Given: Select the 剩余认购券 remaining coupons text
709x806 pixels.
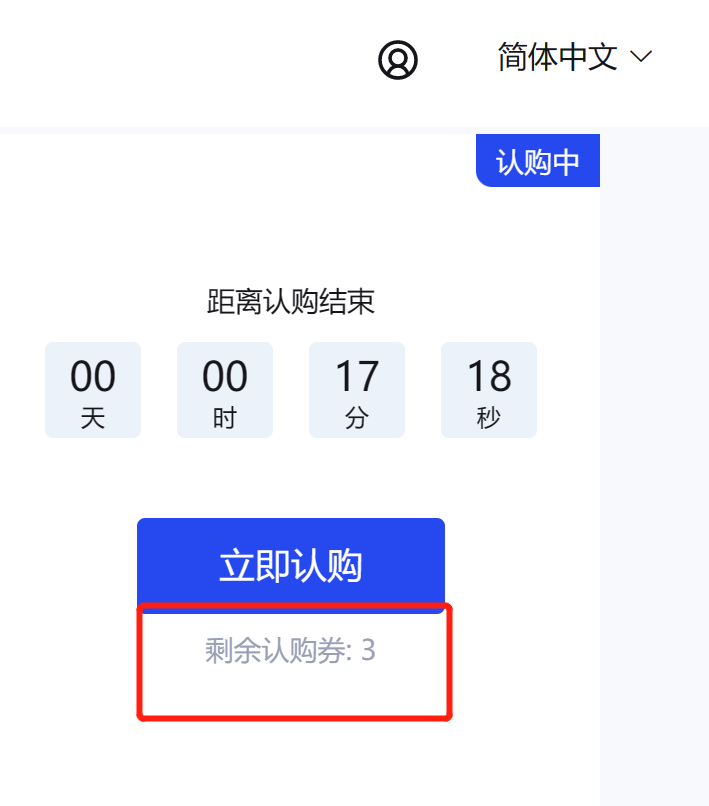Looking at the screenshot, I should click(290, 650).
